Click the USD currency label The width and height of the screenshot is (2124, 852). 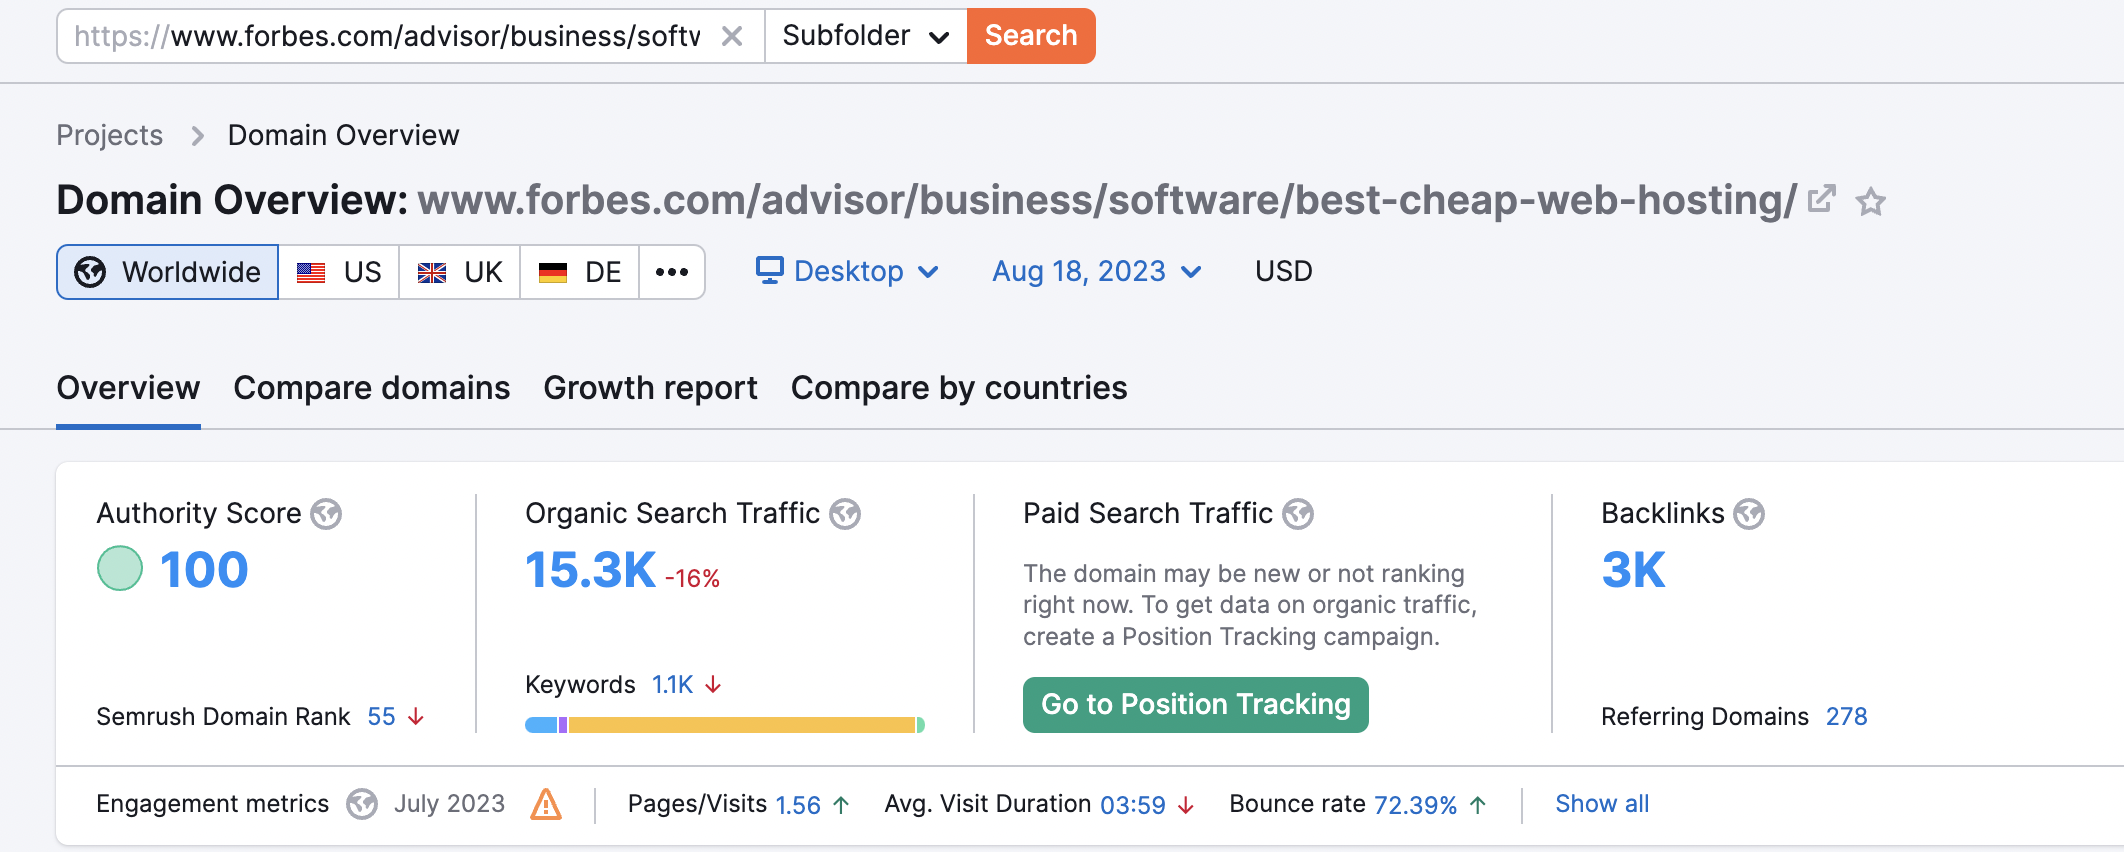pyautogui.click(x=1283, y=271)
